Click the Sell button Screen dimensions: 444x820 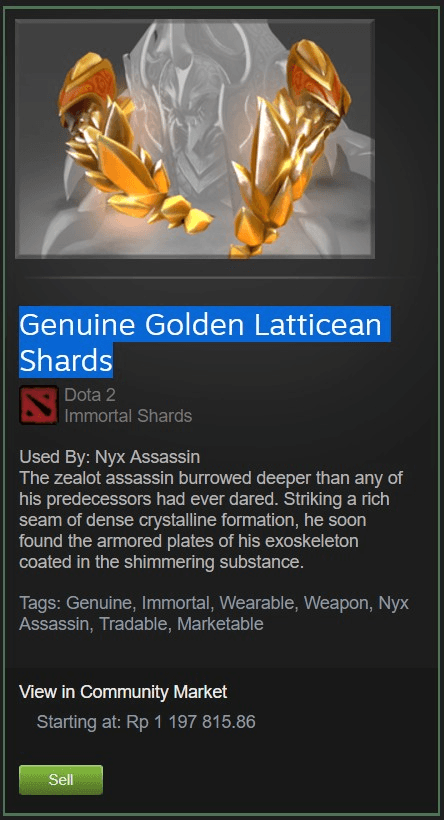(x=61, y=780)
